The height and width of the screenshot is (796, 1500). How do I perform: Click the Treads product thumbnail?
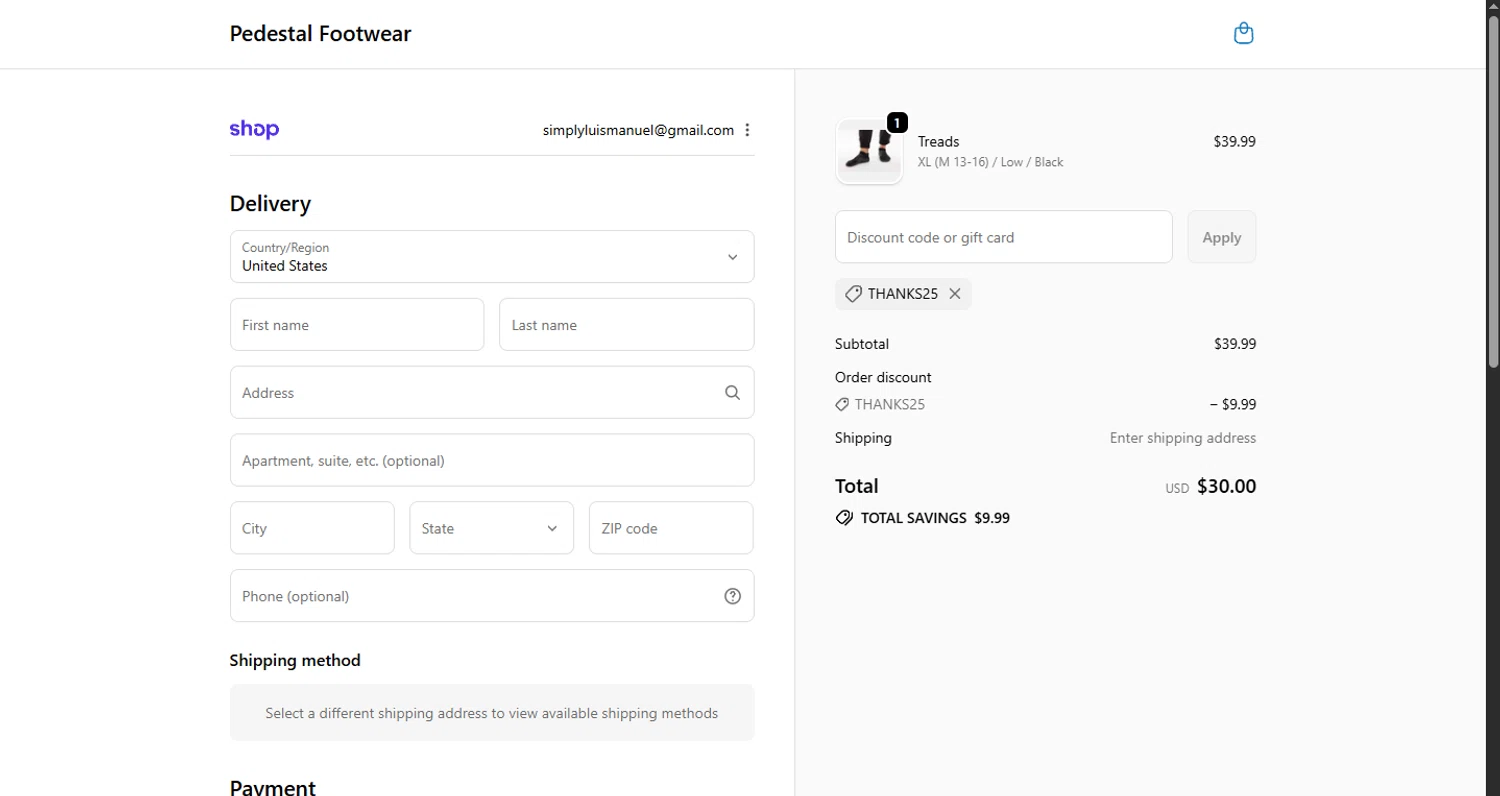tap(869, 151)
